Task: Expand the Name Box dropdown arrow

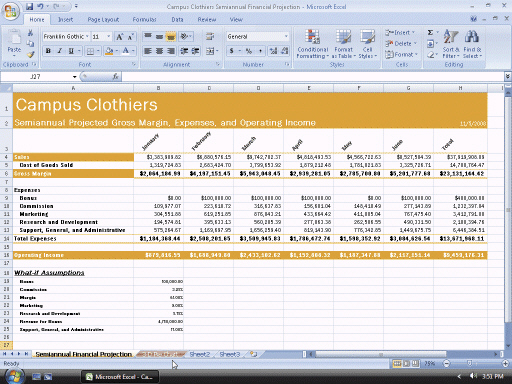Action: point(75,77)
